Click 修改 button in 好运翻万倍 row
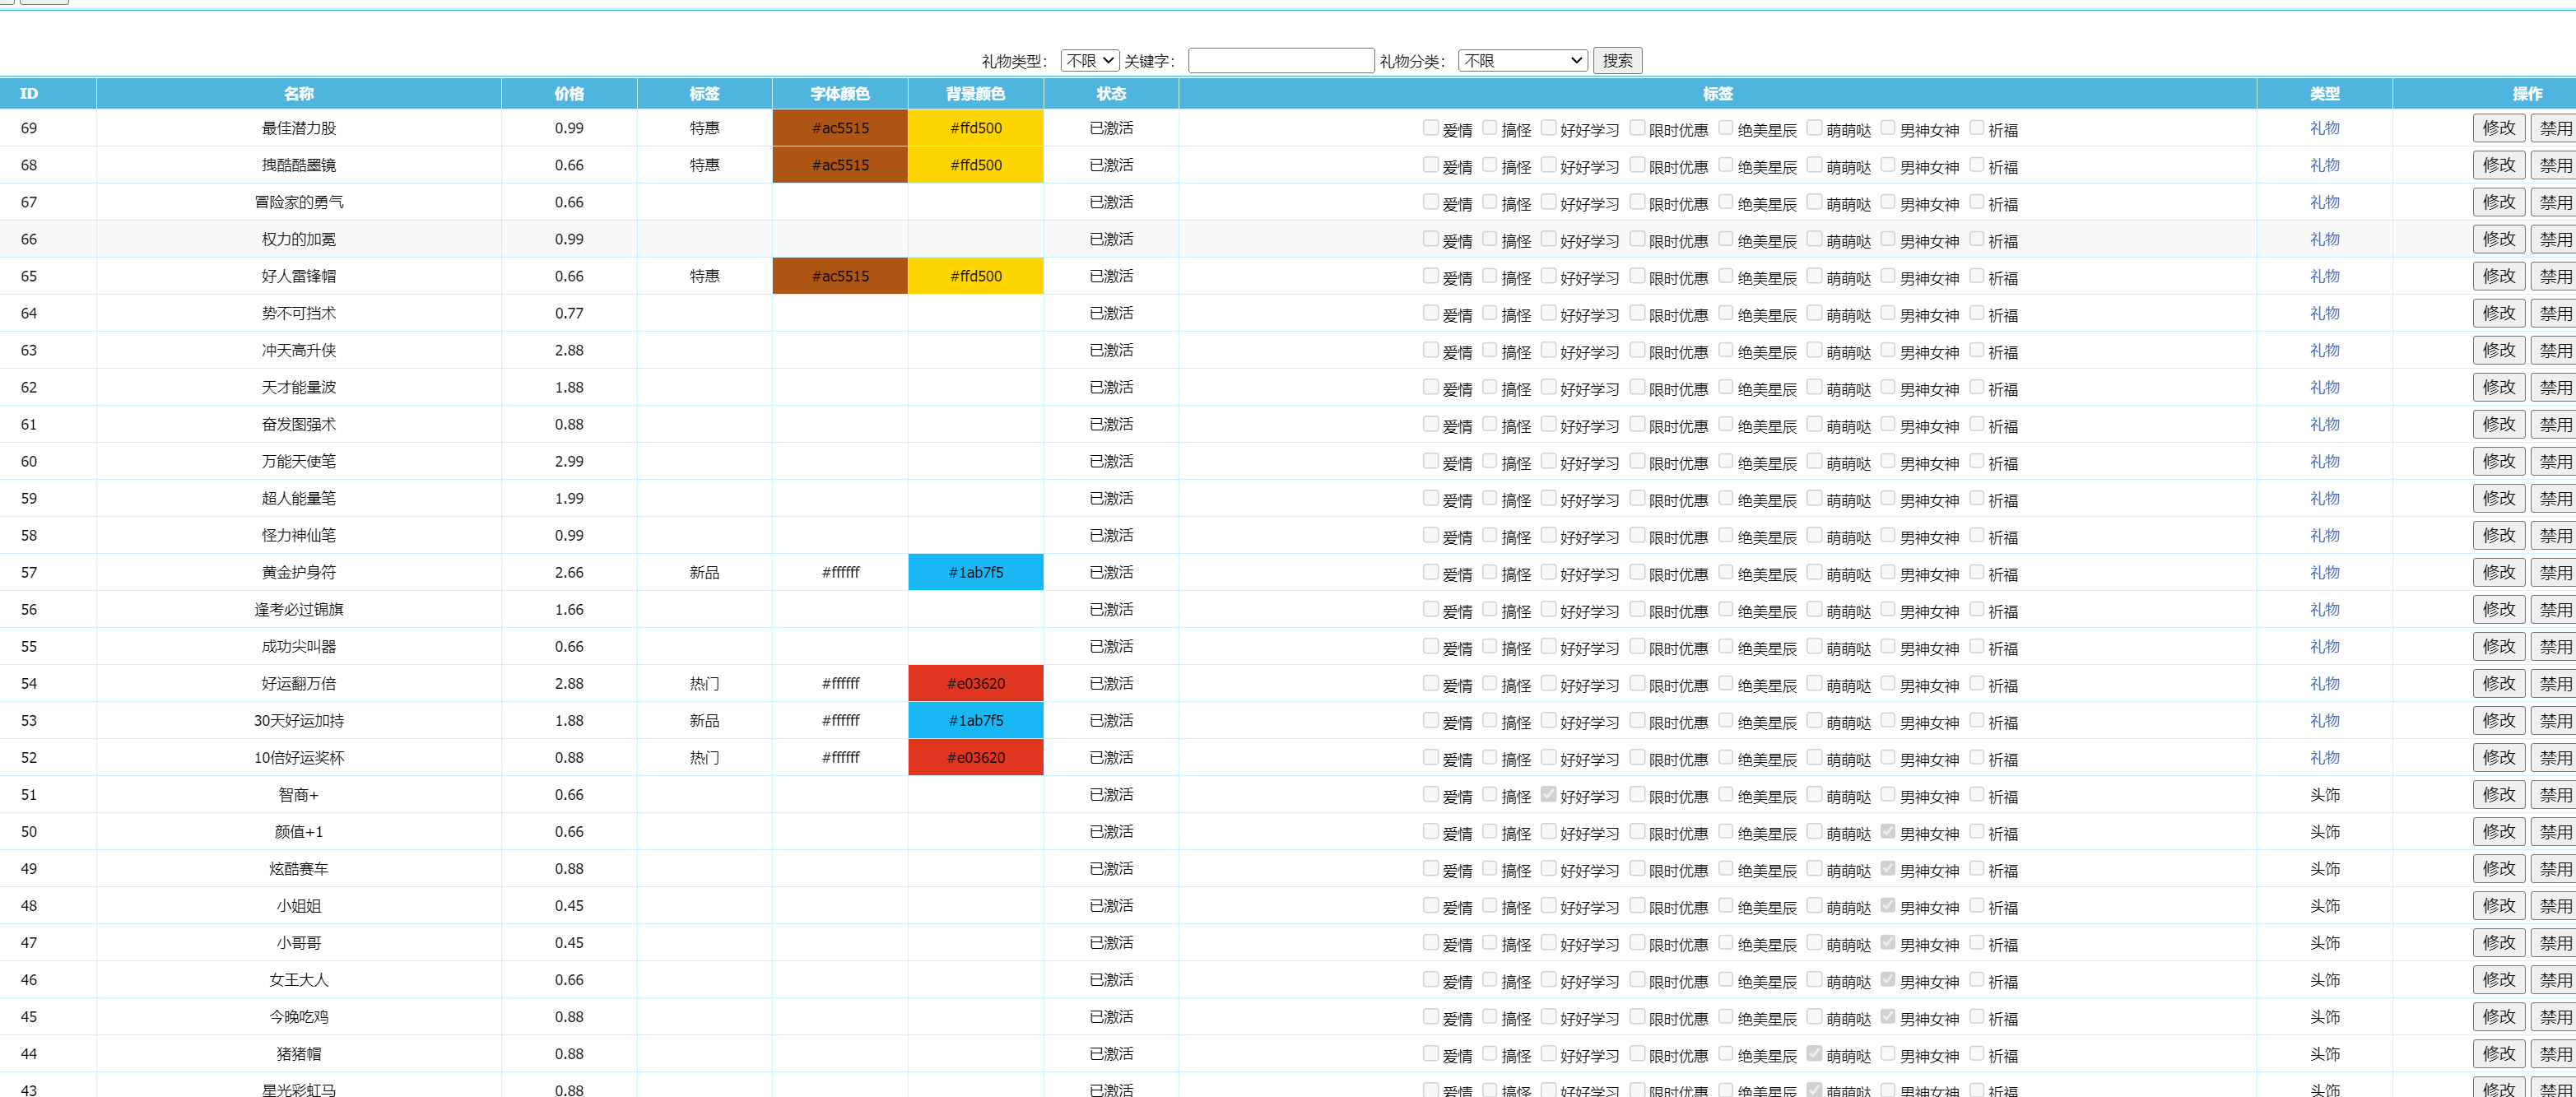Image resolution: width=2576 pixels, height=1097 pixels. [2498, 683]
